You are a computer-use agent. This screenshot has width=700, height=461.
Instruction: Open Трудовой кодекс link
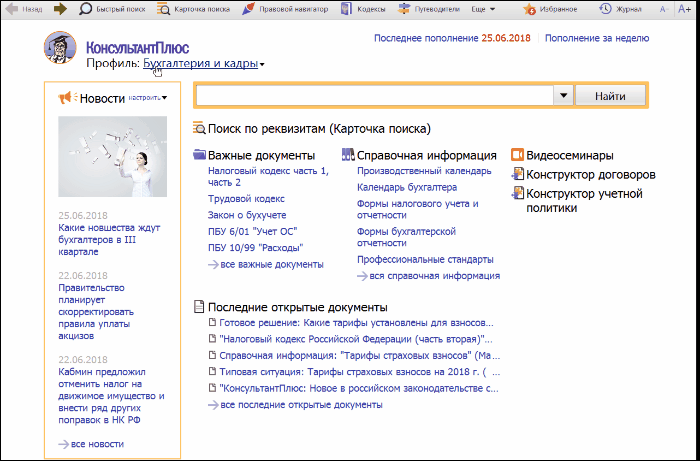(x=246, y=199)
